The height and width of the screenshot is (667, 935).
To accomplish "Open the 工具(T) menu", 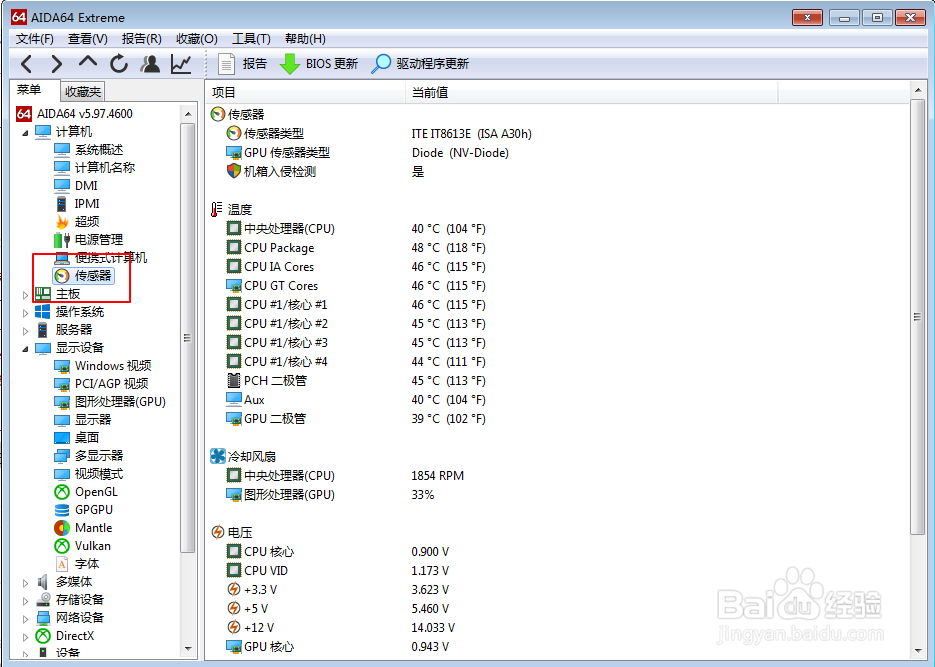I will [251, 39].
